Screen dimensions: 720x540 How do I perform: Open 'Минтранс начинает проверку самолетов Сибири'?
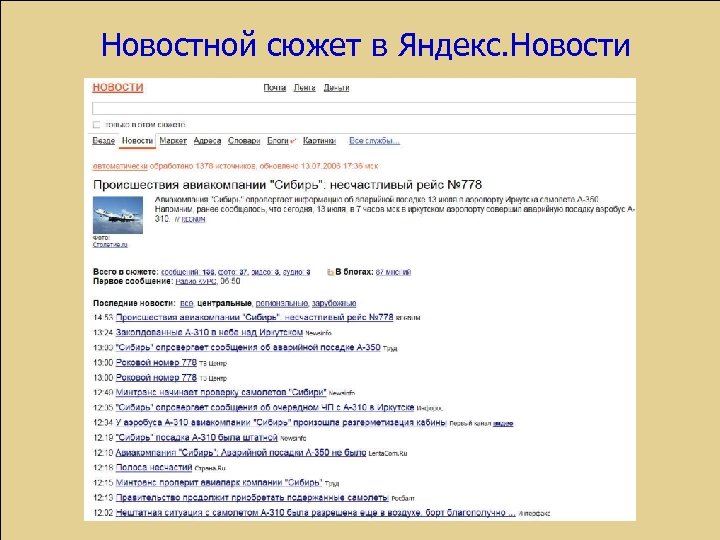click(x=221, y=392)
